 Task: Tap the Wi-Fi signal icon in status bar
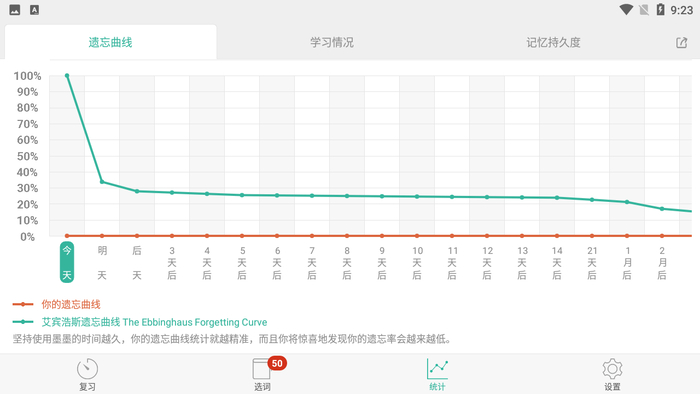pyautogui.click(x=626, y=9)
